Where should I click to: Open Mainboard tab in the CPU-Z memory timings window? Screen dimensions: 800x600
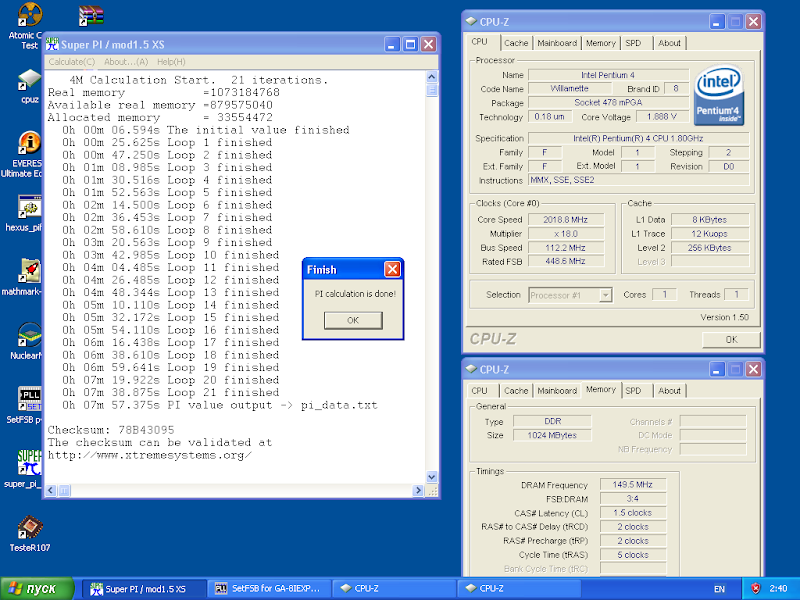click(557, 390)
